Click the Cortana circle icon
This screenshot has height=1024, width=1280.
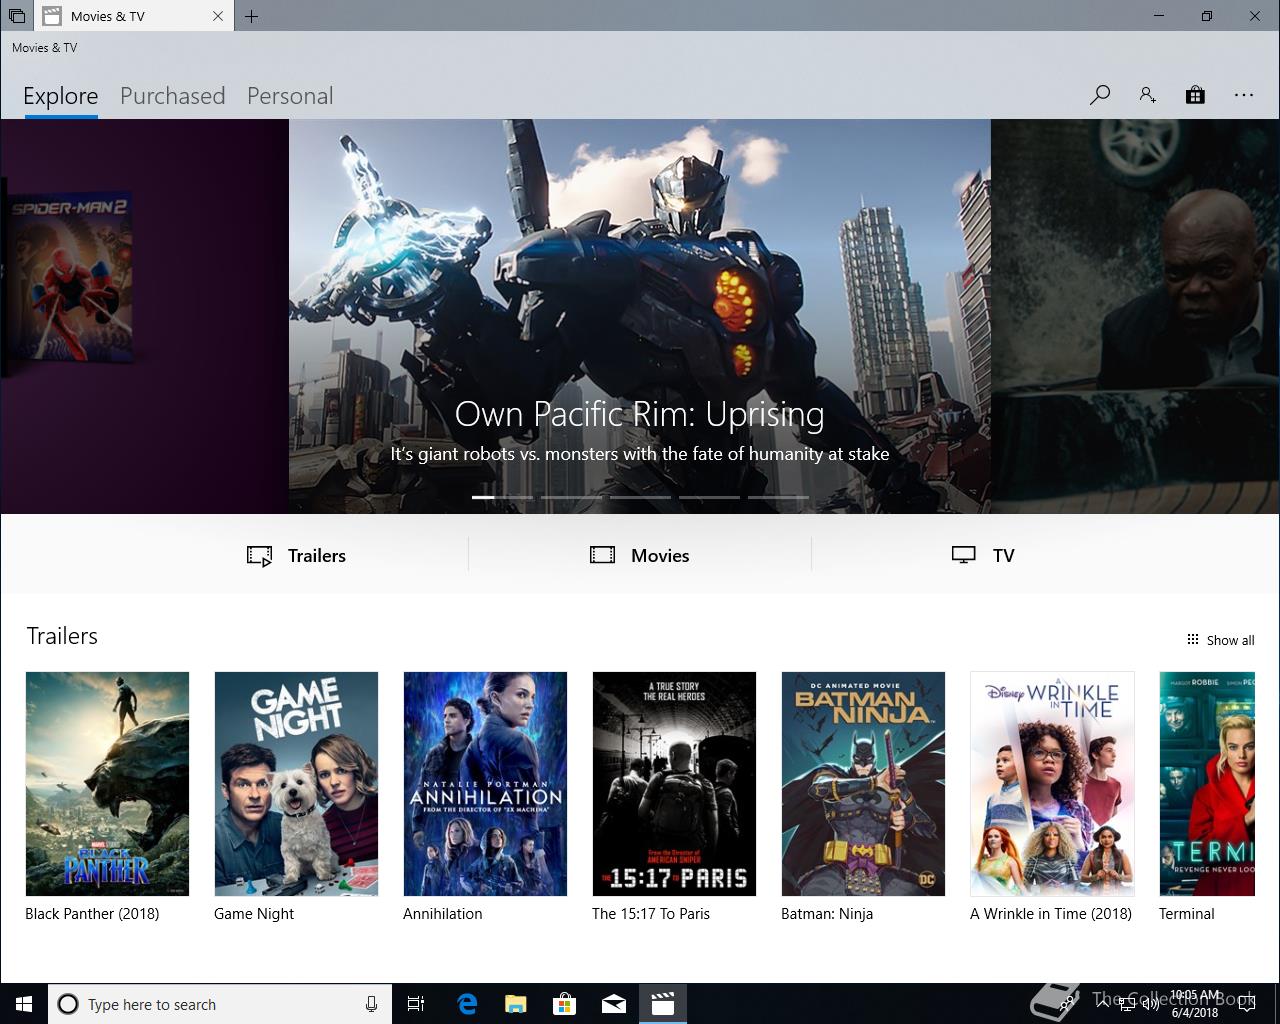(68, 1004)
